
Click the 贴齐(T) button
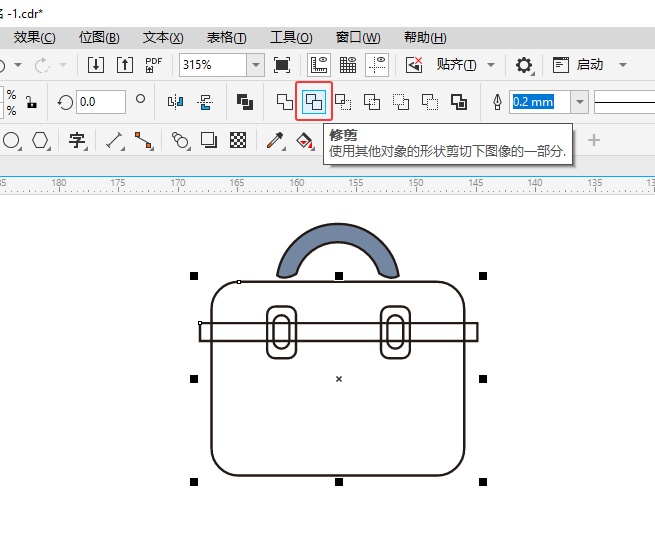[x=456, y=65]
